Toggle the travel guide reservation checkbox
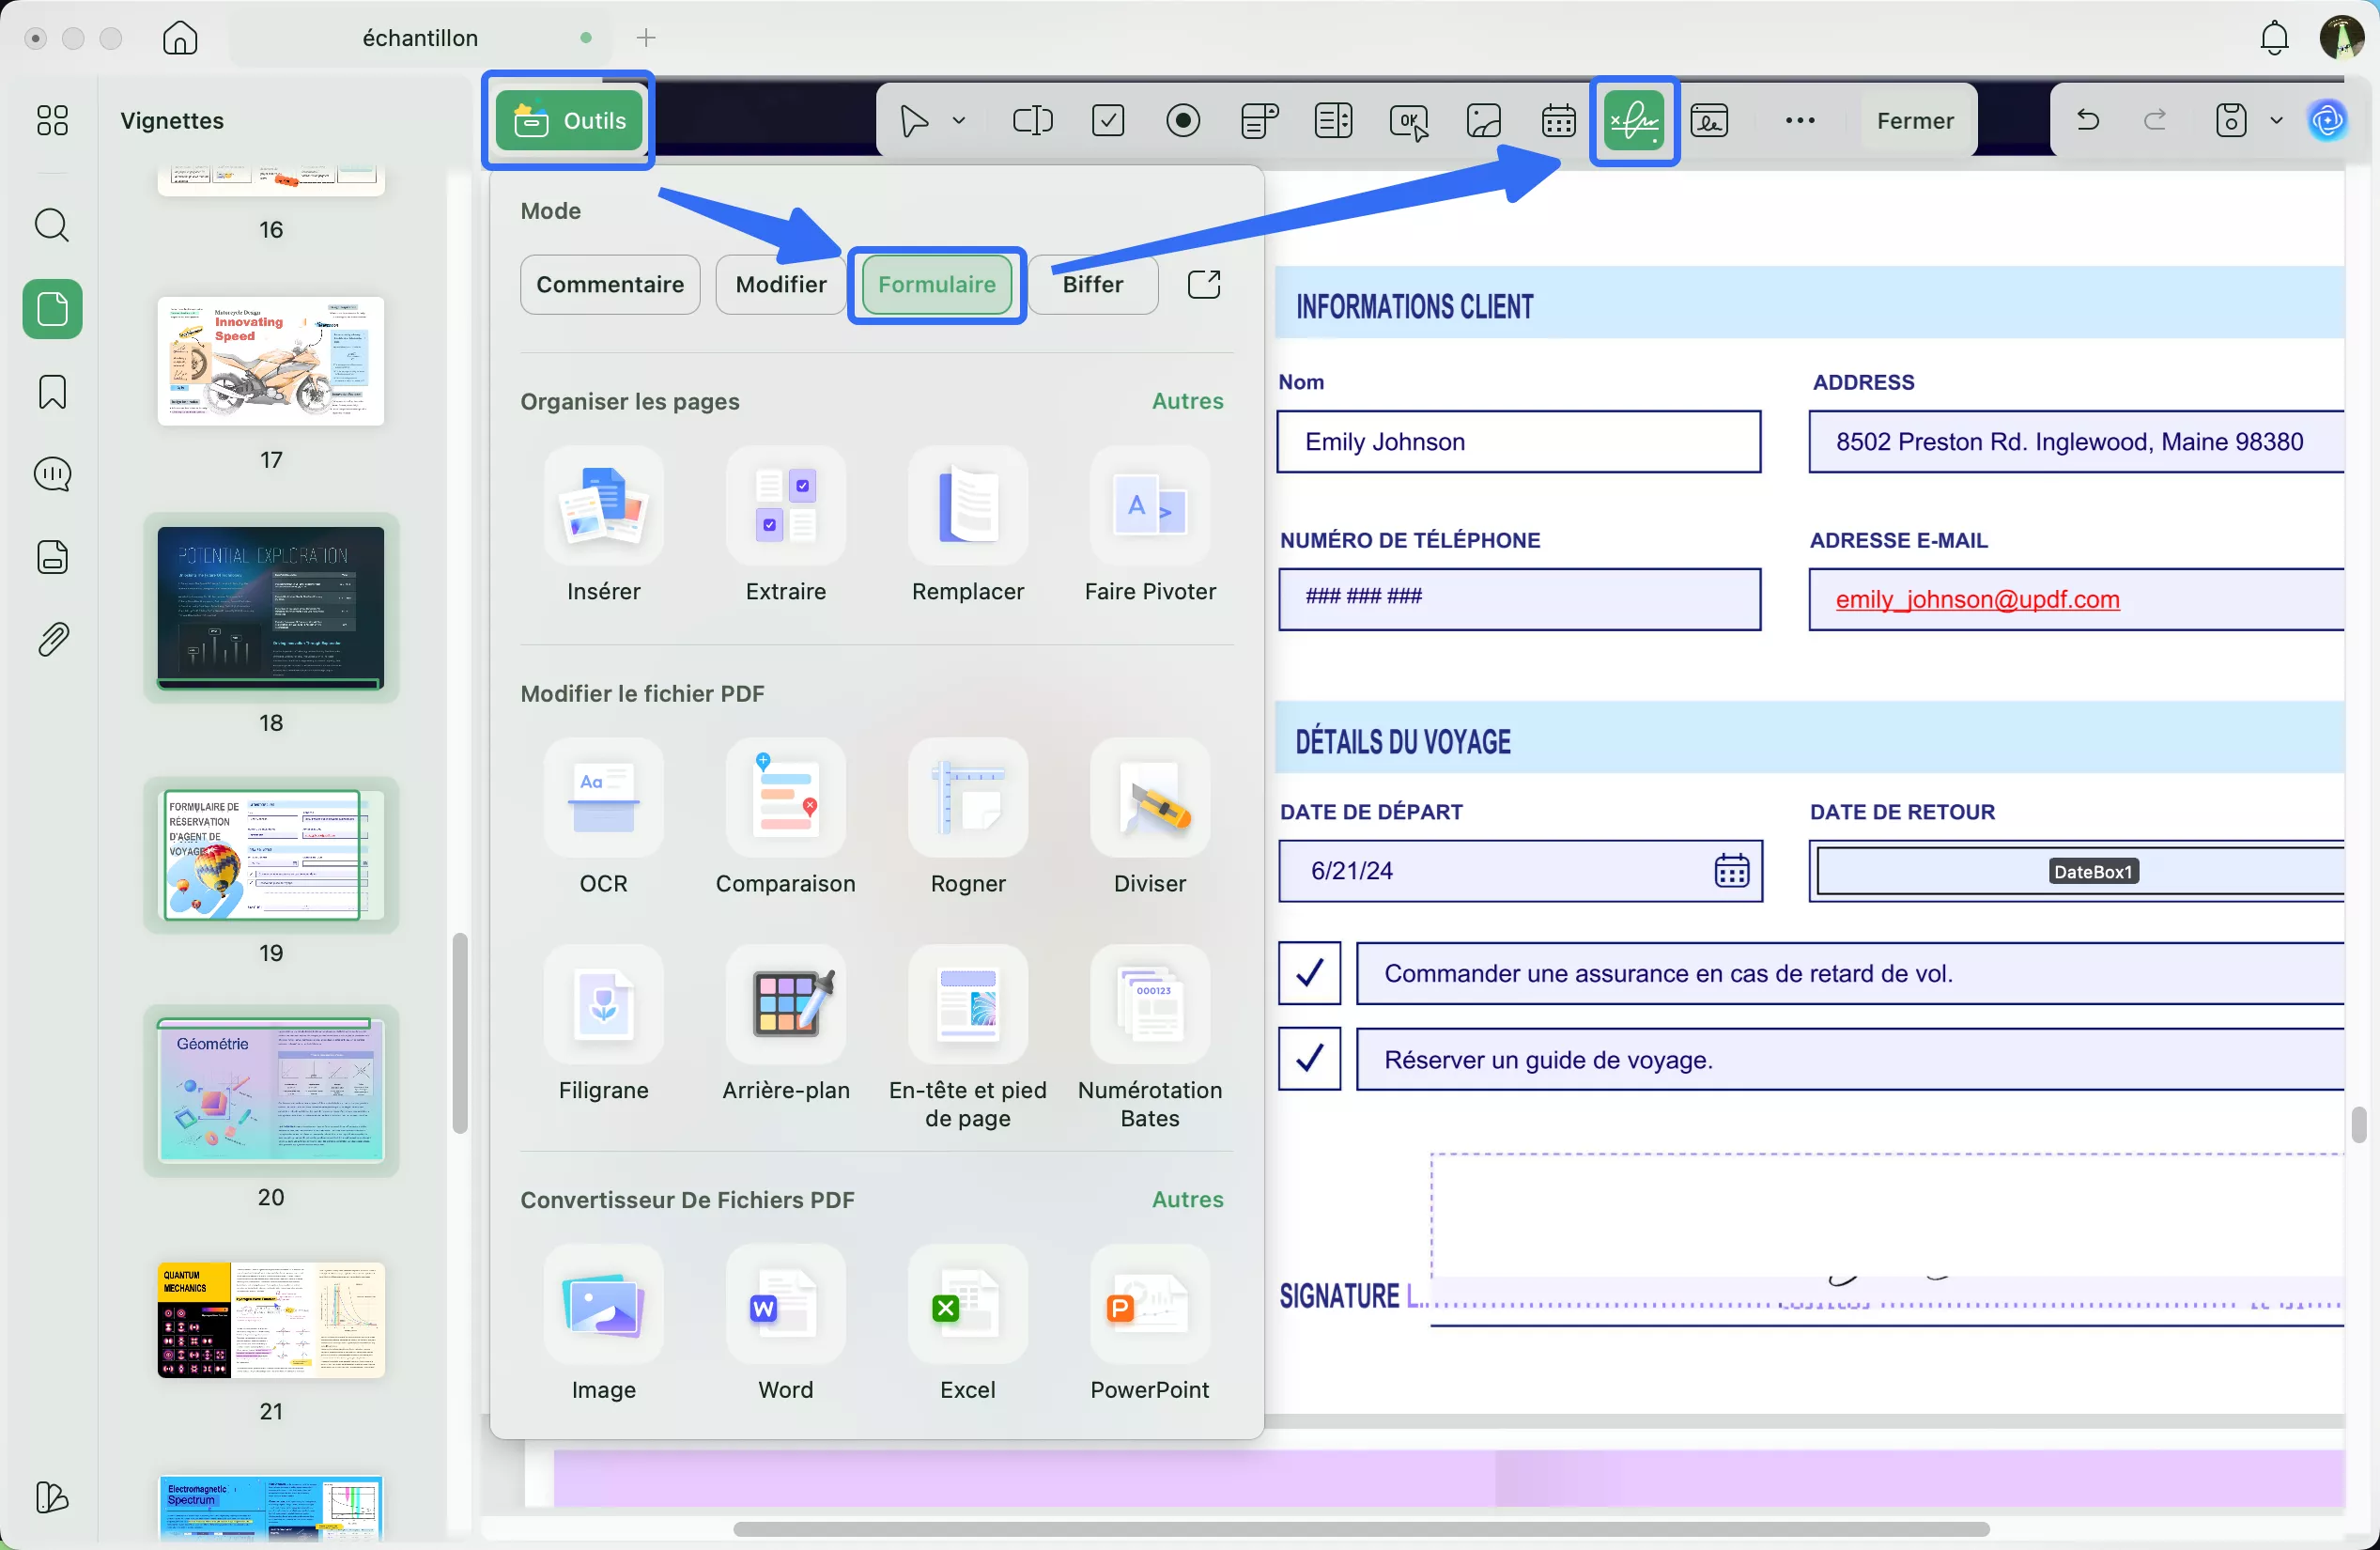2380x1550 pixels. [1309, 1059]
